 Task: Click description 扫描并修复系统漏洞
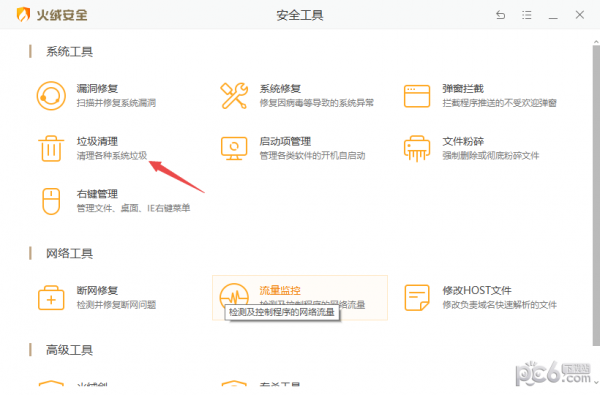pyautogui.click(x=116, y=103)
